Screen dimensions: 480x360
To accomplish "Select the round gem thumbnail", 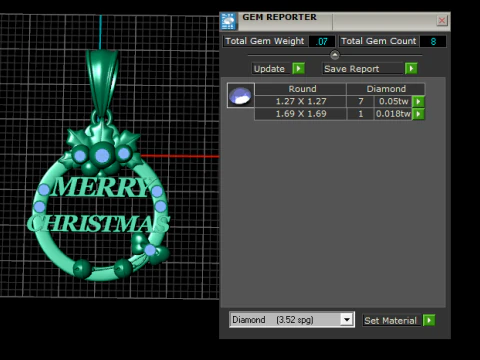I will (241, 95).
